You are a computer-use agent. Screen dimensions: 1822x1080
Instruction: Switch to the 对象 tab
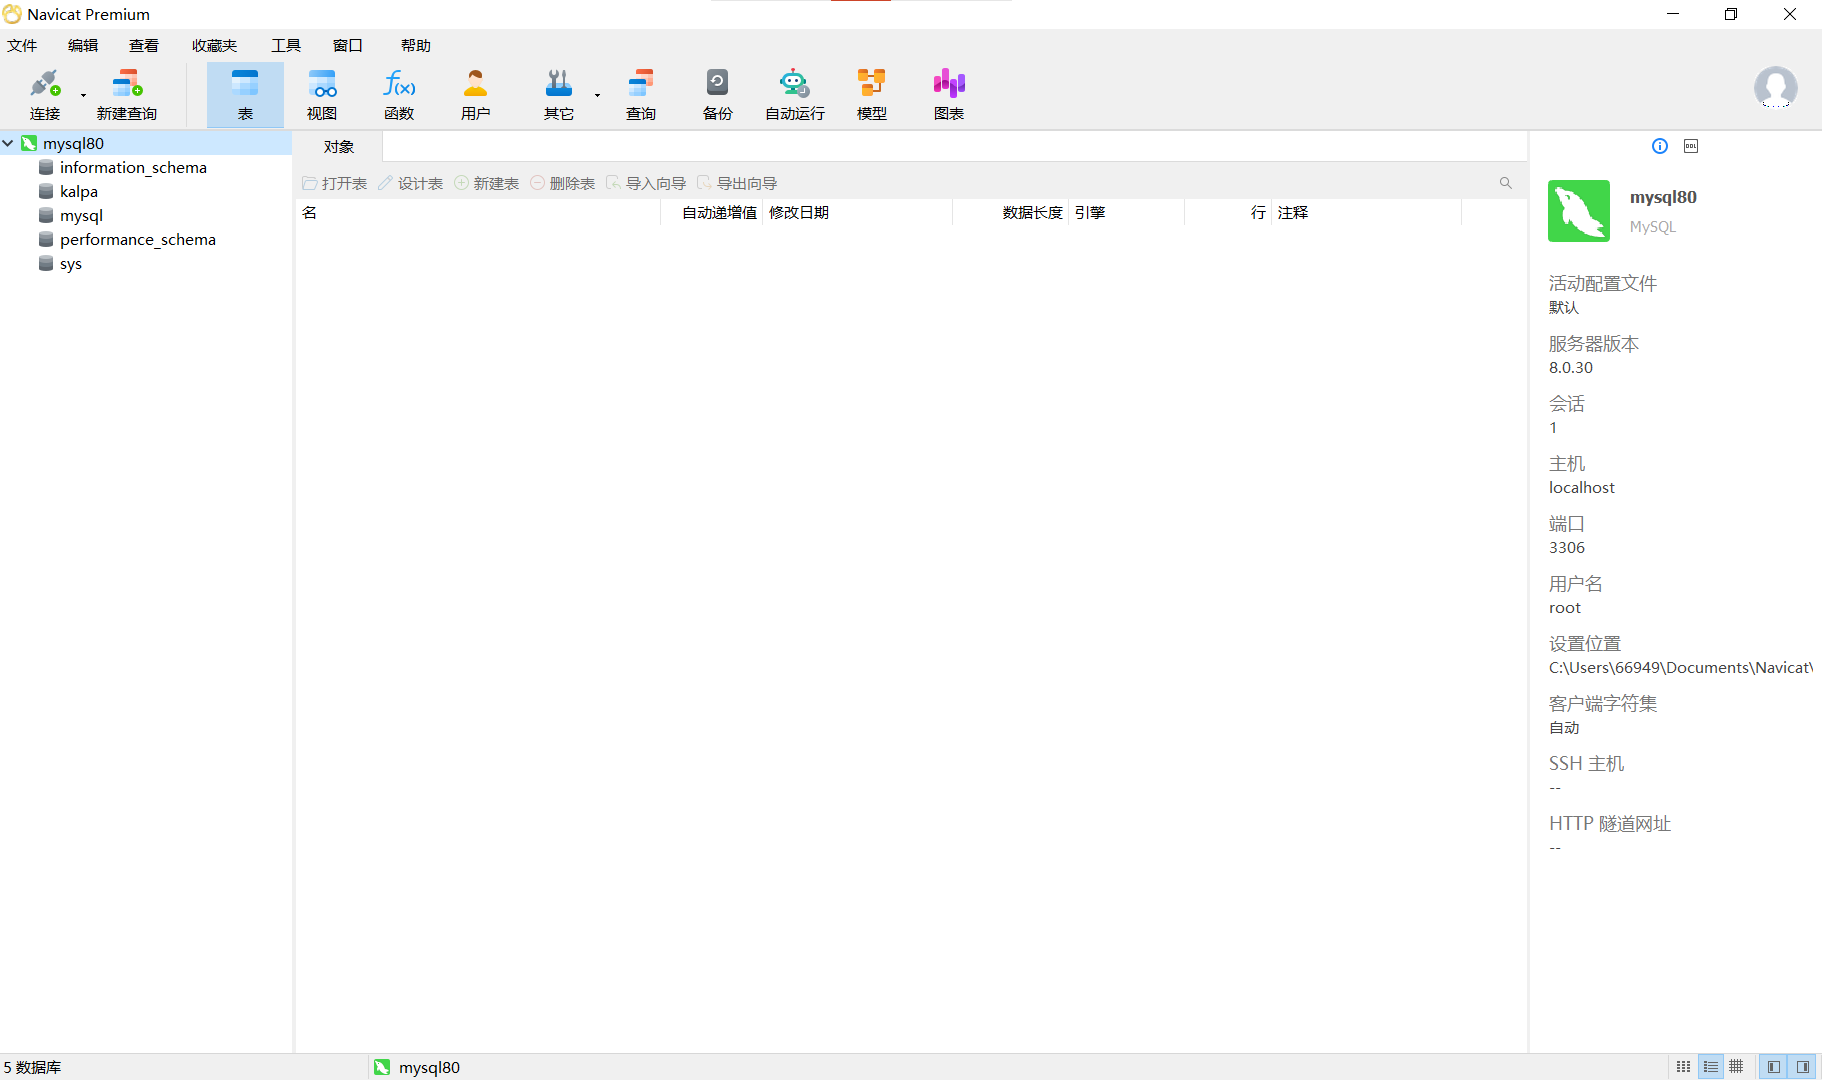339,147
